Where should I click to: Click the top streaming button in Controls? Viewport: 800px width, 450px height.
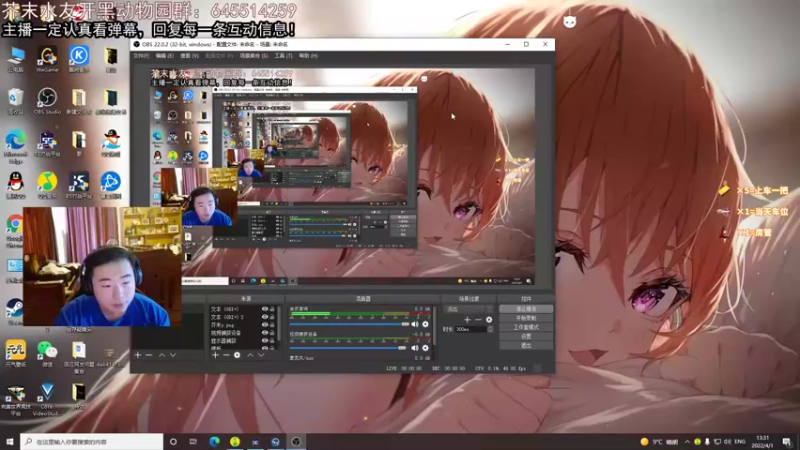526,309
